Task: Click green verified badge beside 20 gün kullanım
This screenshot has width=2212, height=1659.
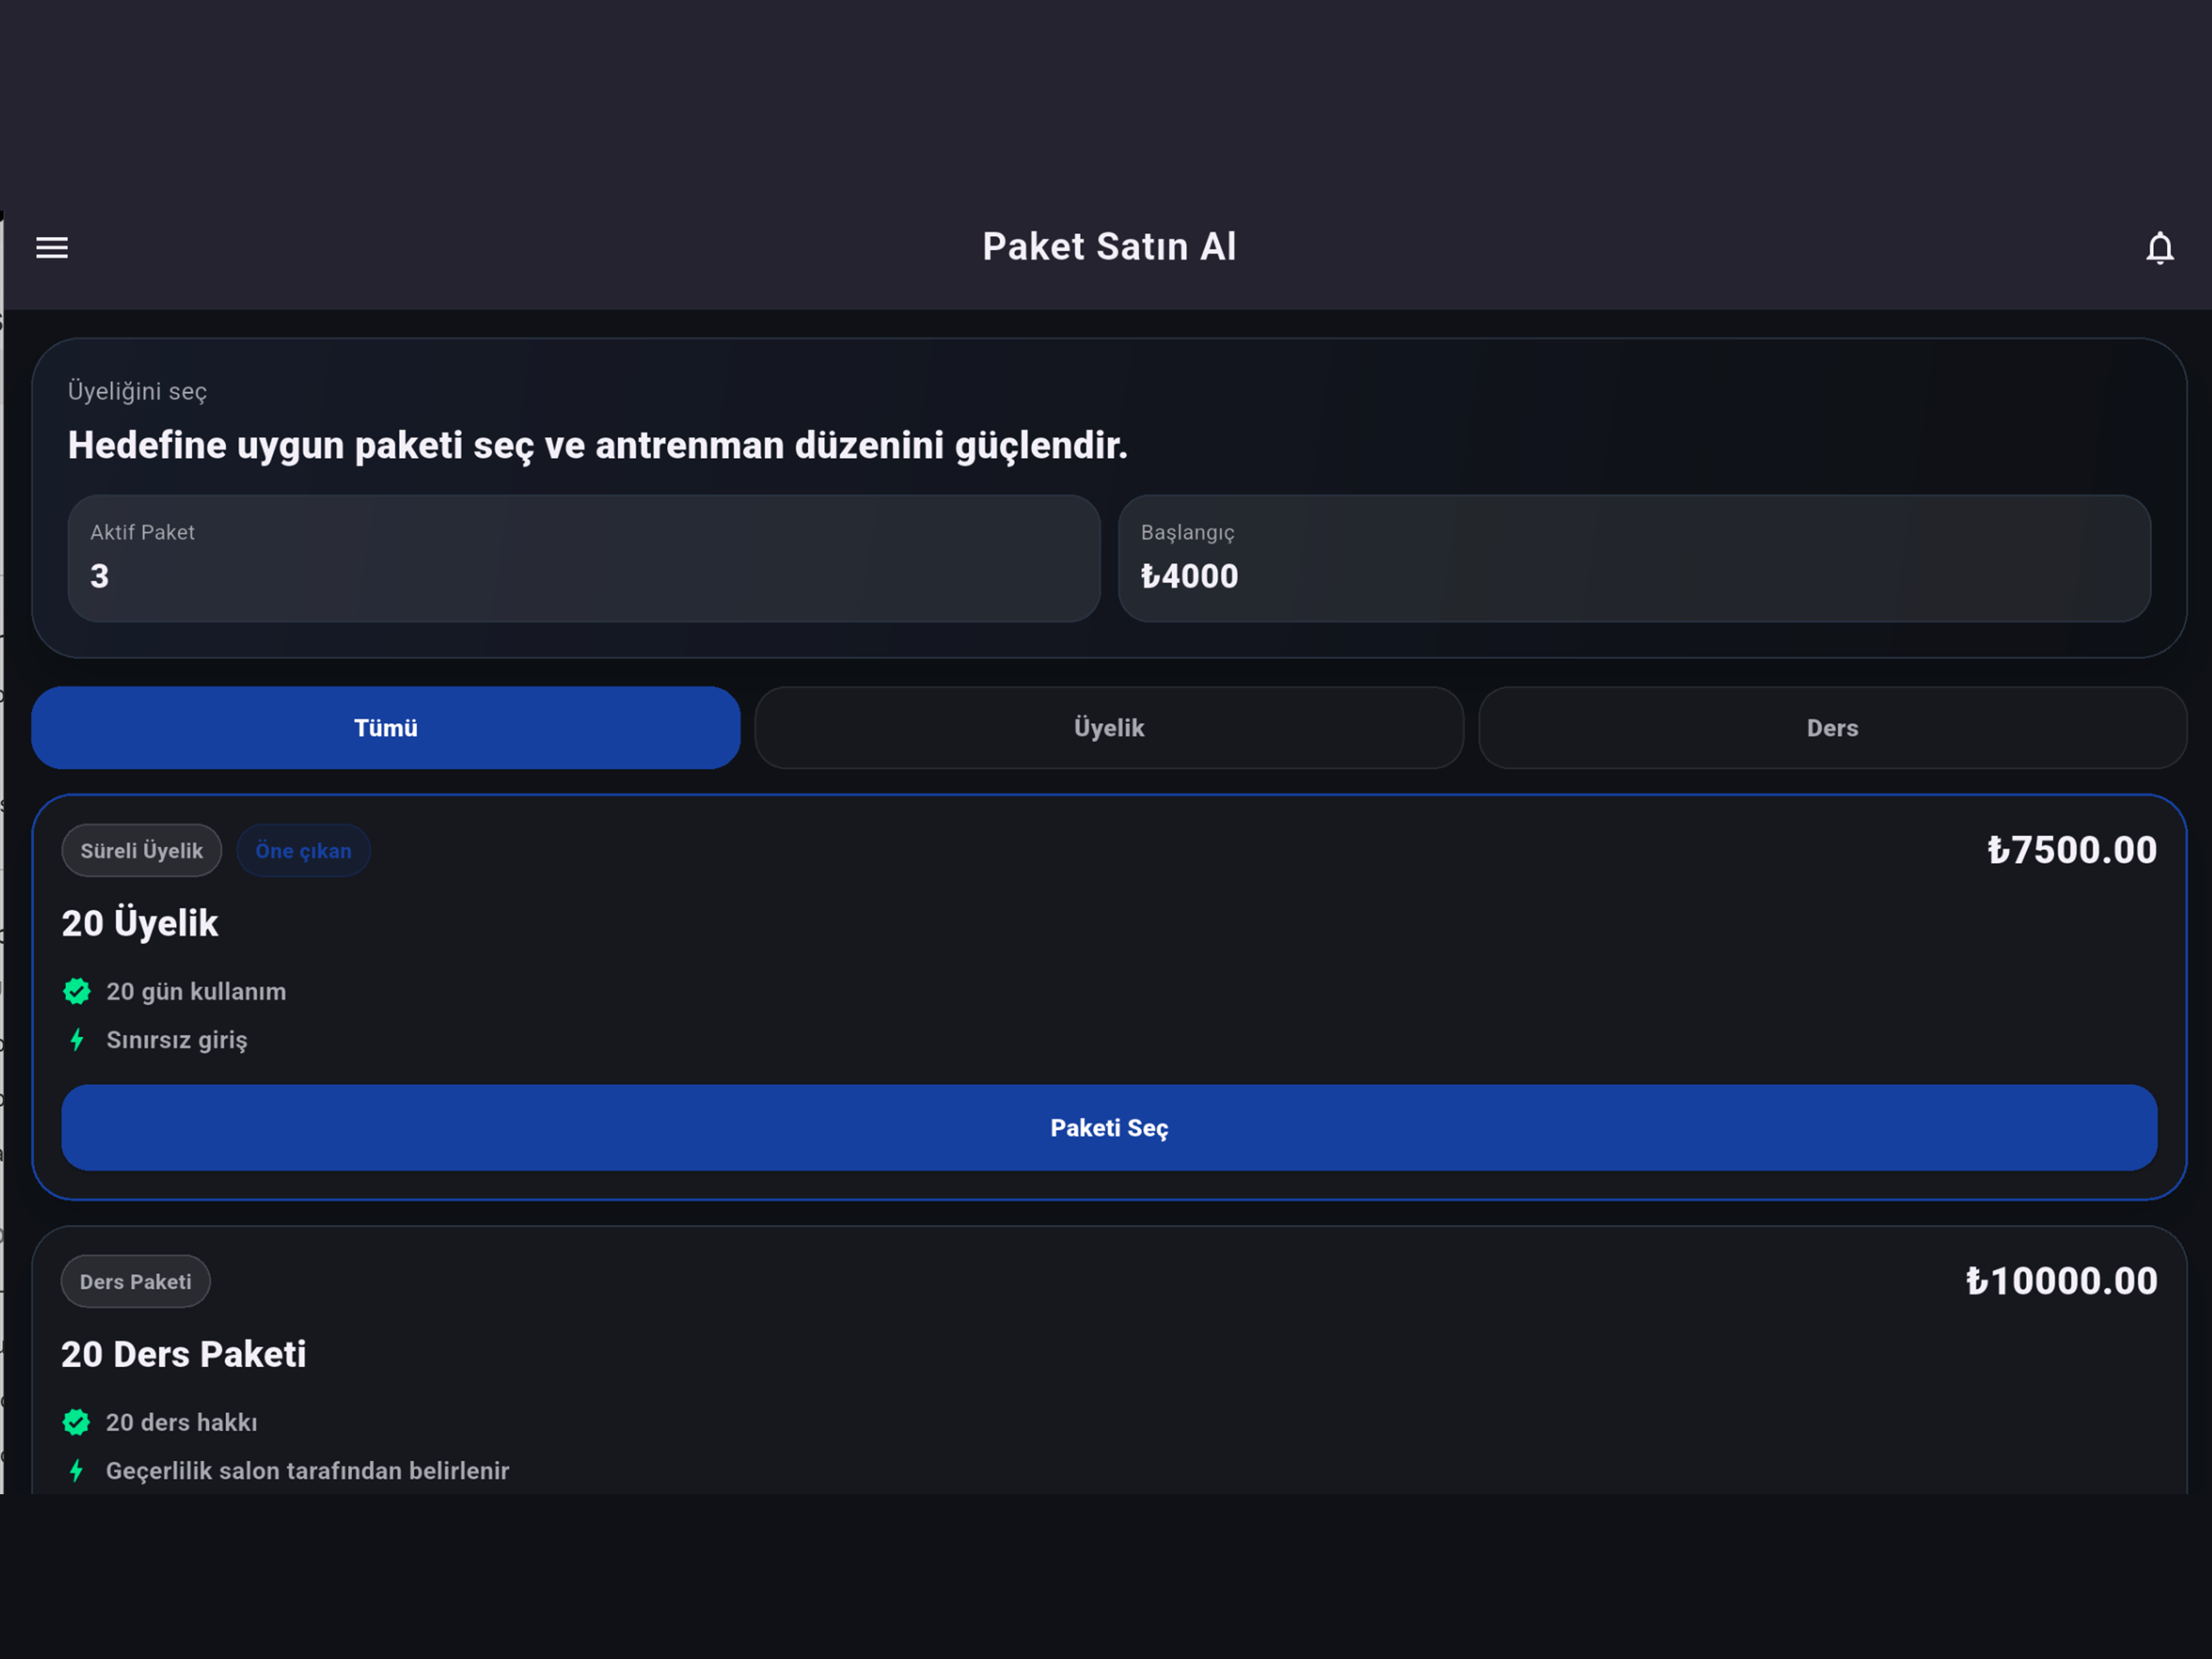Action: coord(77,991)
